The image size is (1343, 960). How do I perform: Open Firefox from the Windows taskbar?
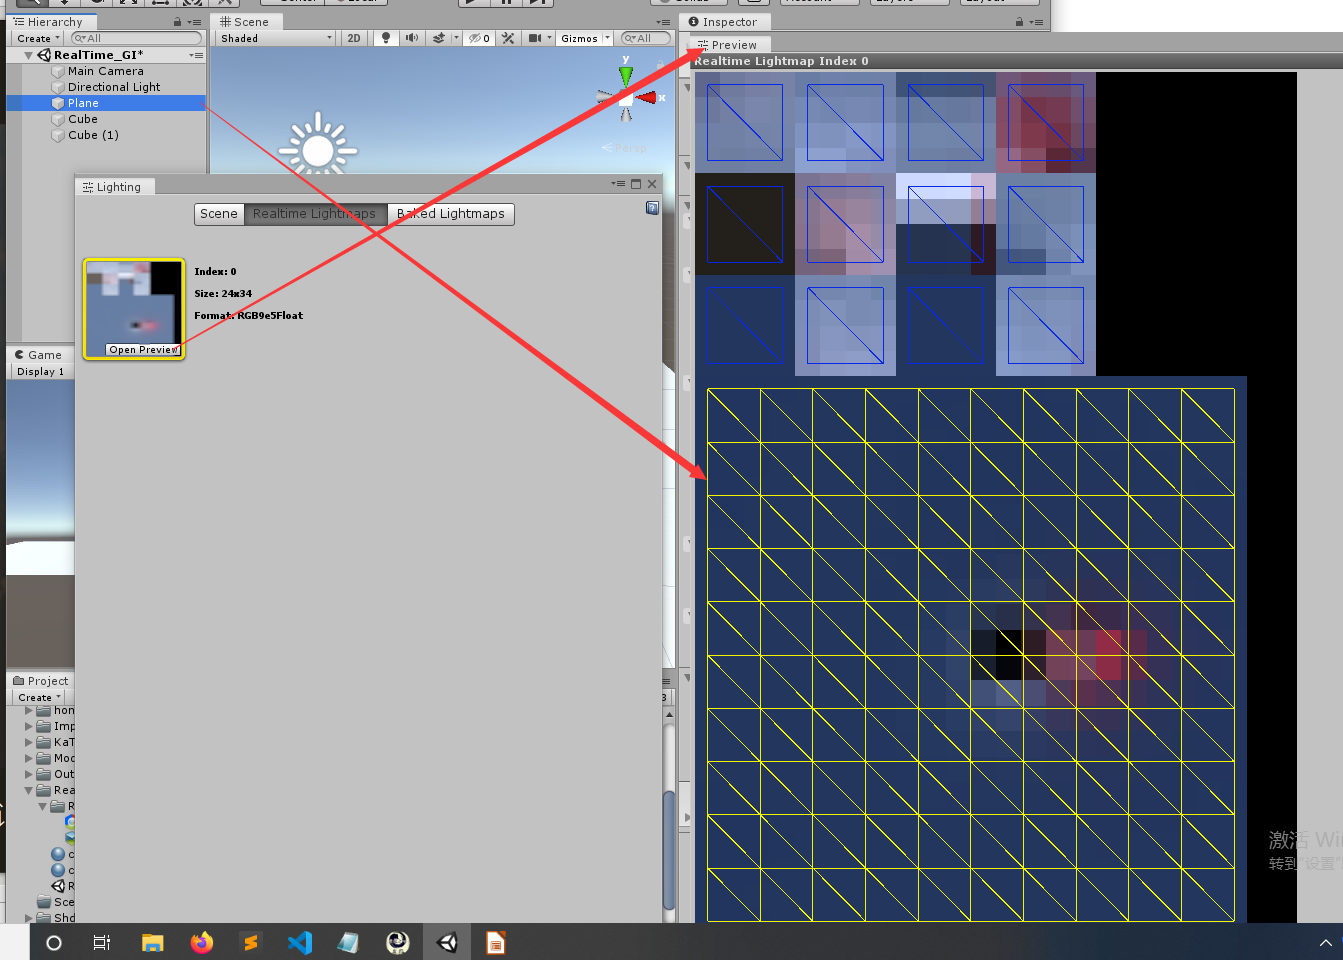click(201, 941)
